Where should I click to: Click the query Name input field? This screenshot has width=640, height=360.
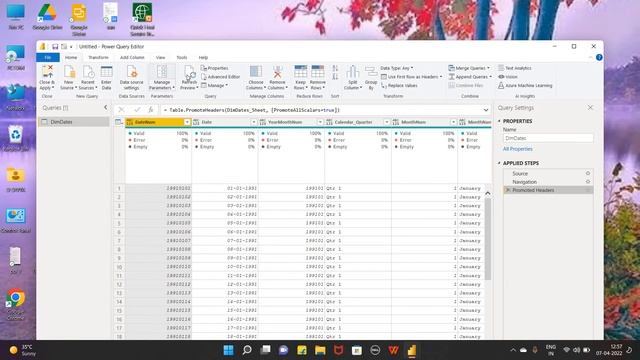coord(548,138)
